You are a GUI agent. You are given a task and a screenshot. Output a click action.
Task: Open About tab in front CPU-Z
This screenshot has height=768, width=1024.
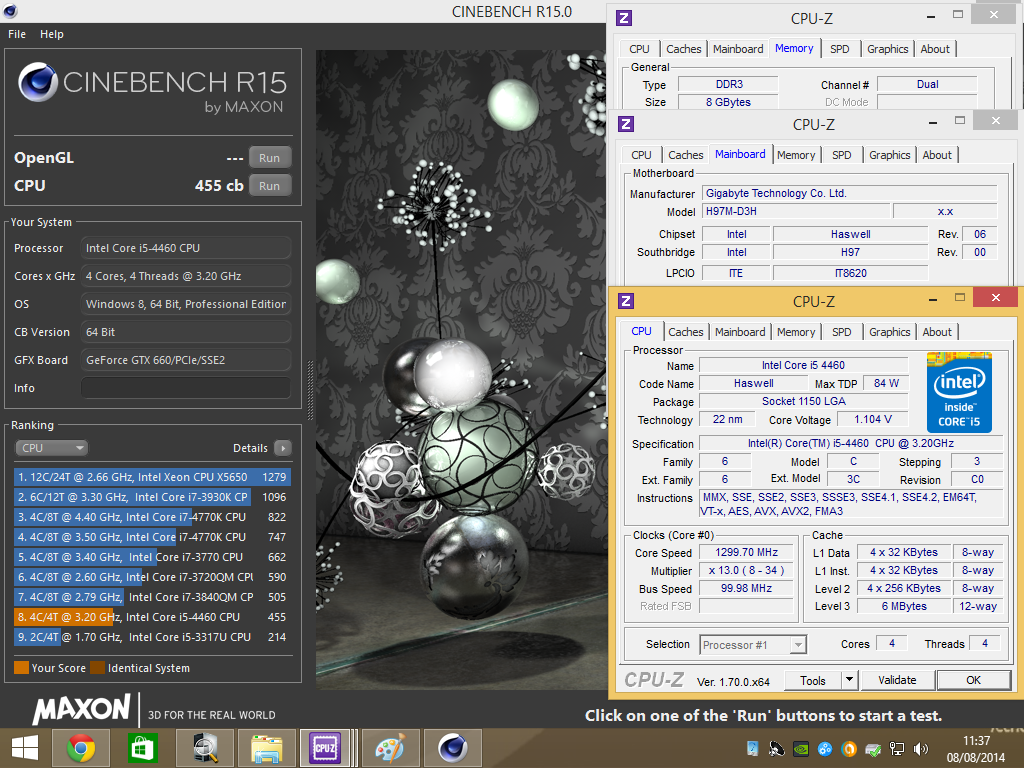(x=936, y=332)
